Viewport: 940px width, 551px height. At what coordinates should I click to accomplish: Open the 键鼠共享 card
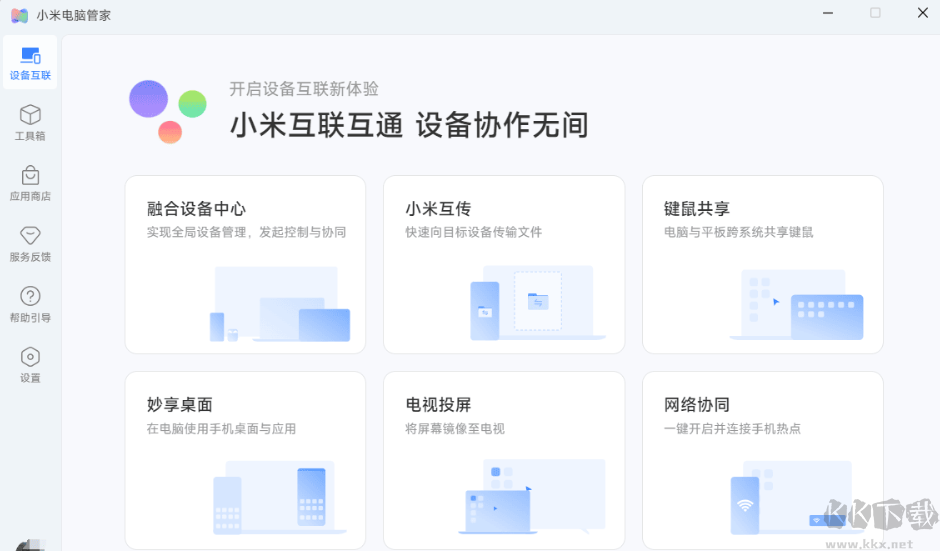click(x=763, y=264)
